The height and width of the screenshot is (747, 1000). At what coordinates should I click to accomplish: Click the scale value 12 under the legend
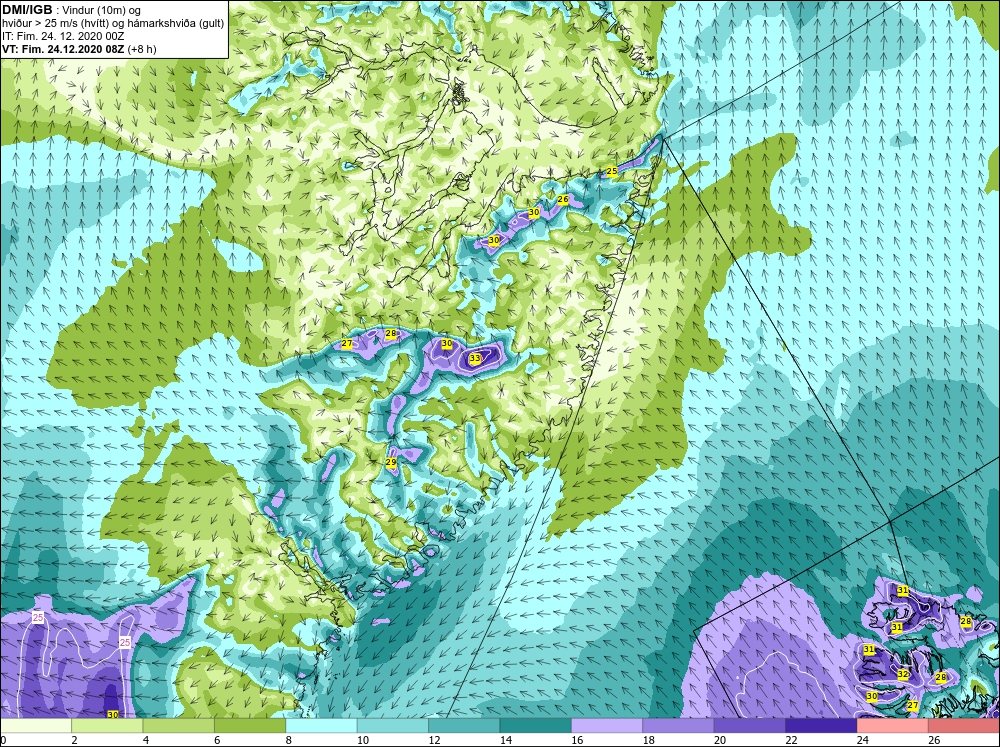coord(434,740)
